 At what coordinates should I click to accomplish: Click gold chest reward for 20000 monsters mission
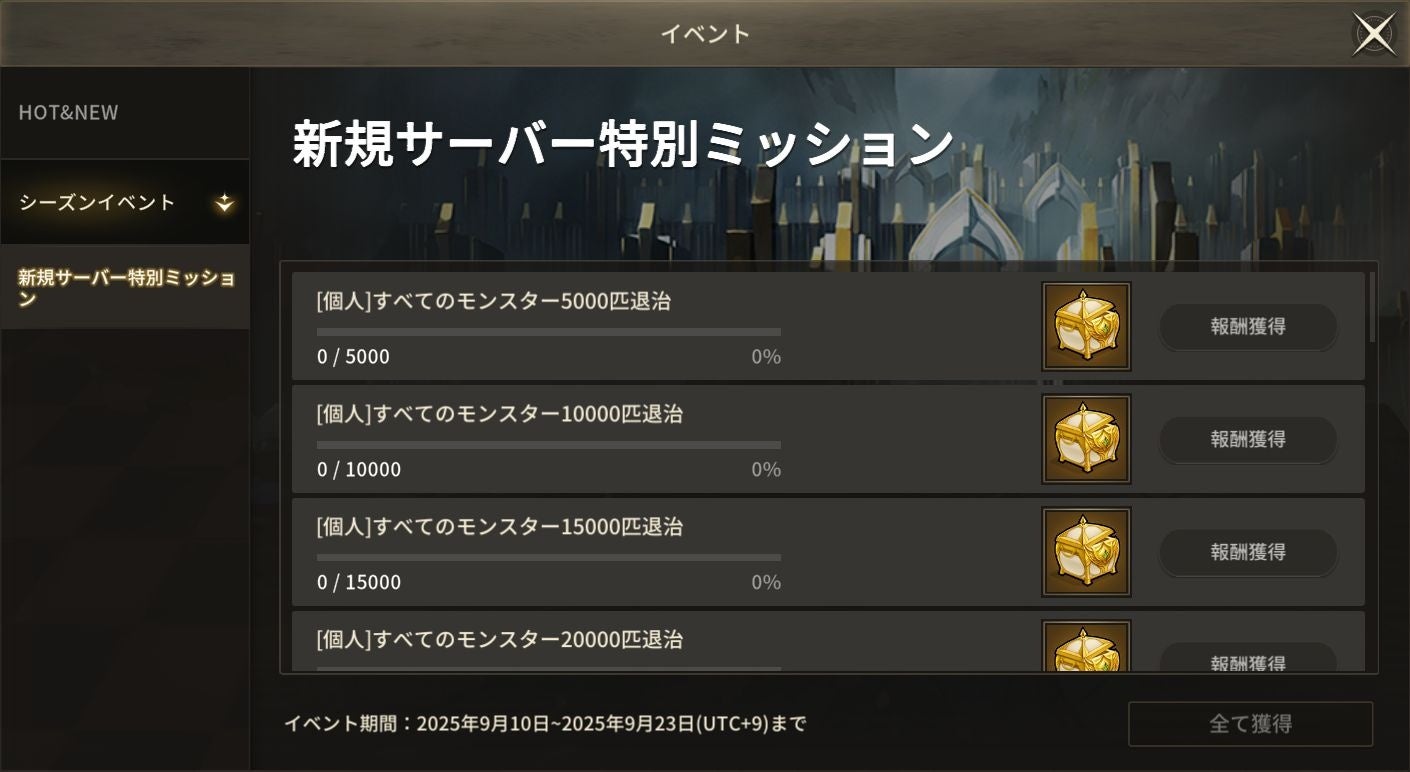1086,648
